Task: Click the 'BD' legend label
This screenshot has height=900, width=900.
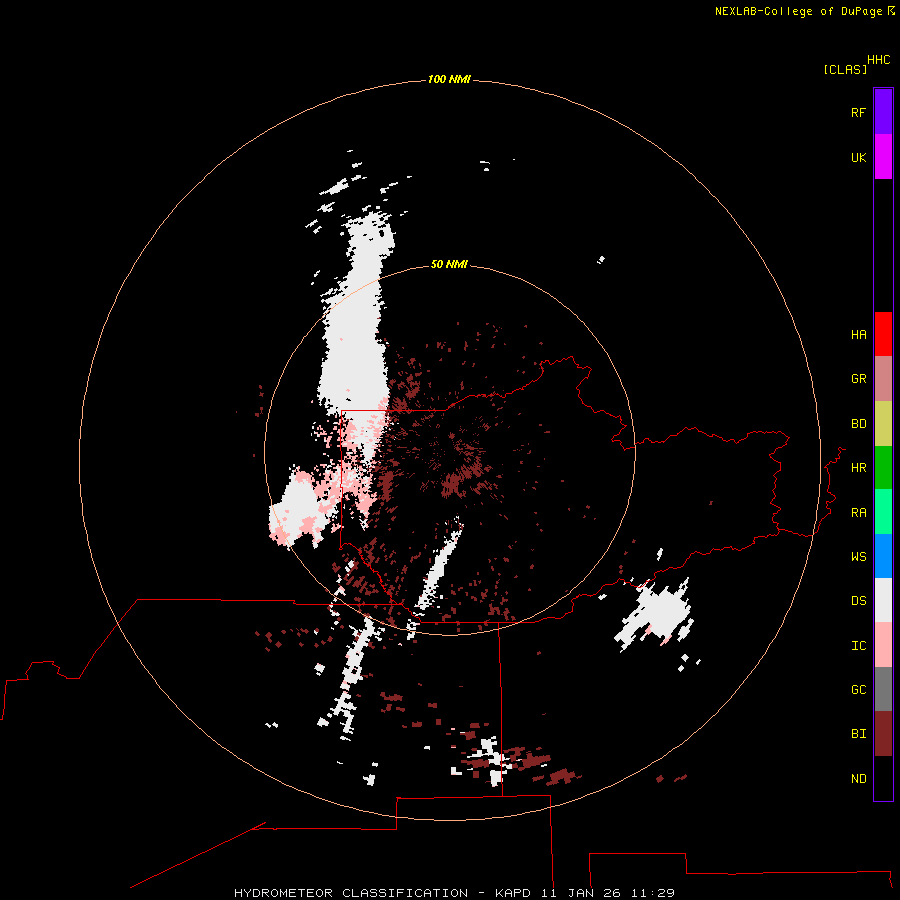Action: point(858,424)
